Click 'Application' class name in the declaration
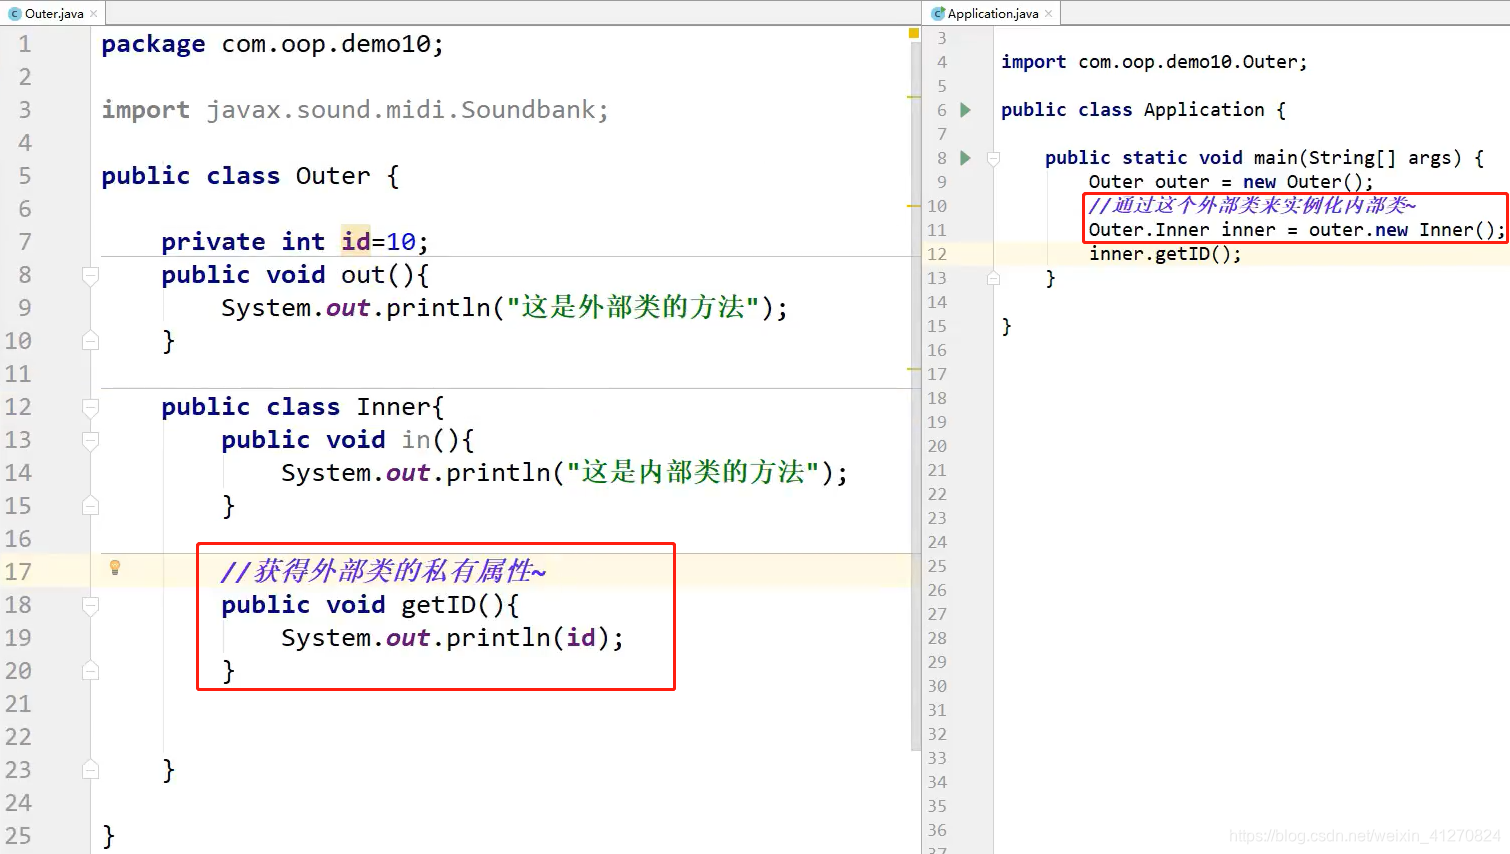This screenshot has height=854, width=1510. (x=1204, y=110)
